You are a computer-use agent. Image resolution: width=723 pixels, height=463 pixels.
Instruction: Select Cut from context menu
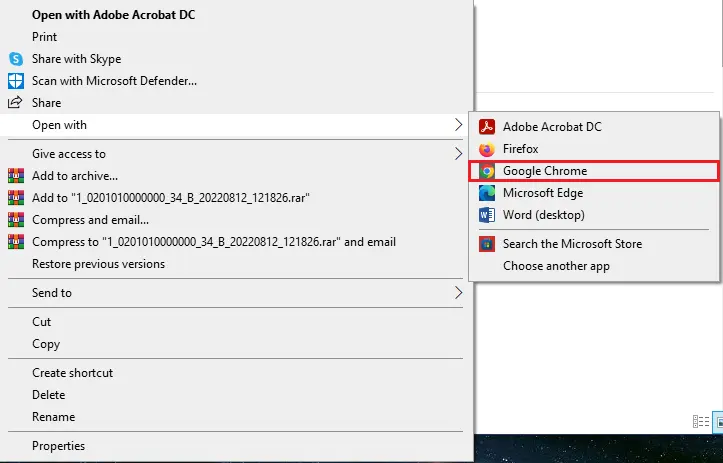[x=235, y=322]
